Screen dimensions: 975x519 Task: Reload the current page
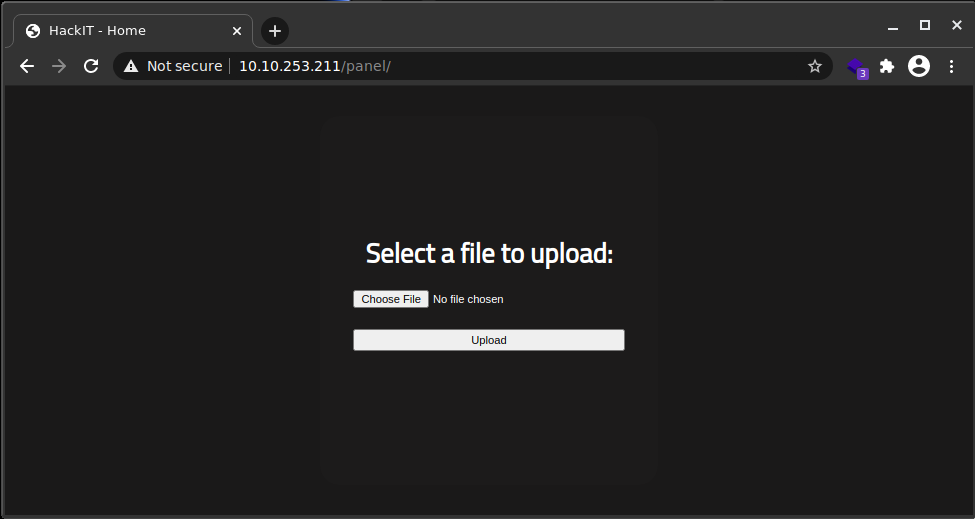(x=91, y=66)
